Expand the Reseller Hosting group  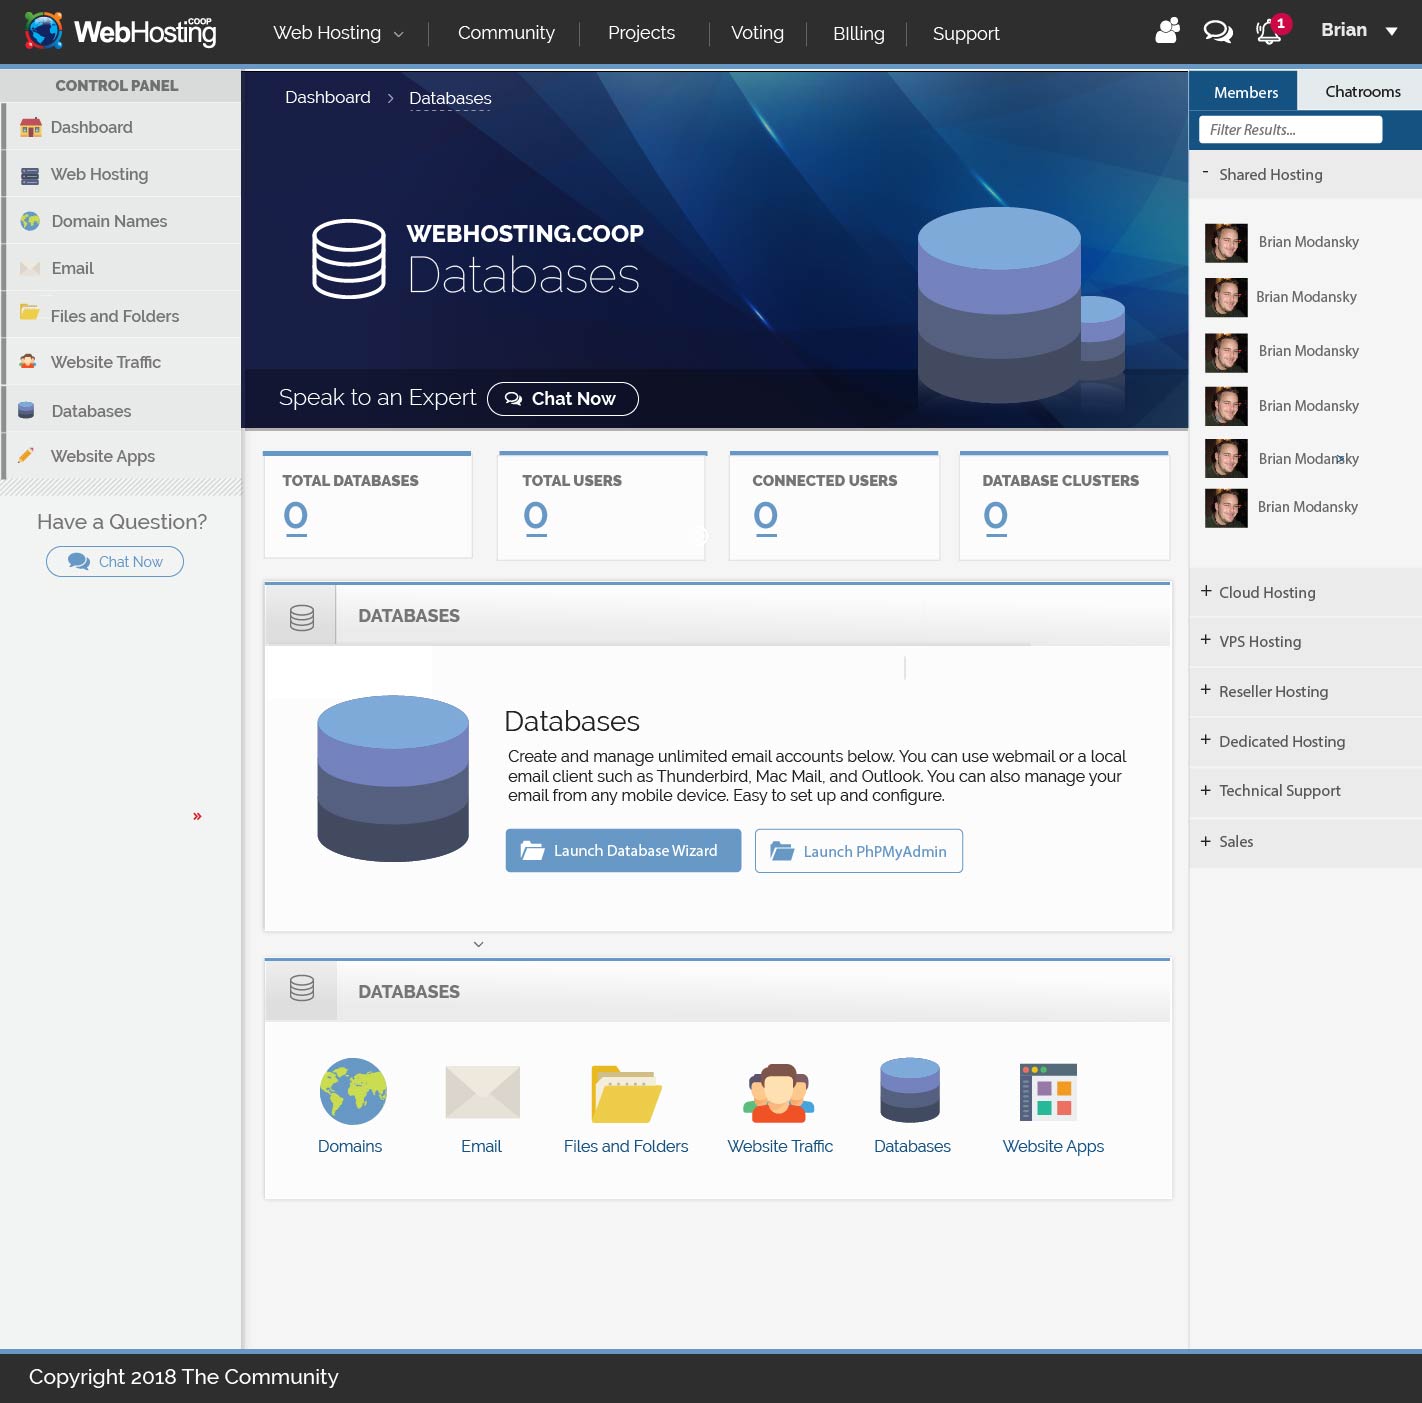click(1206, 690)
